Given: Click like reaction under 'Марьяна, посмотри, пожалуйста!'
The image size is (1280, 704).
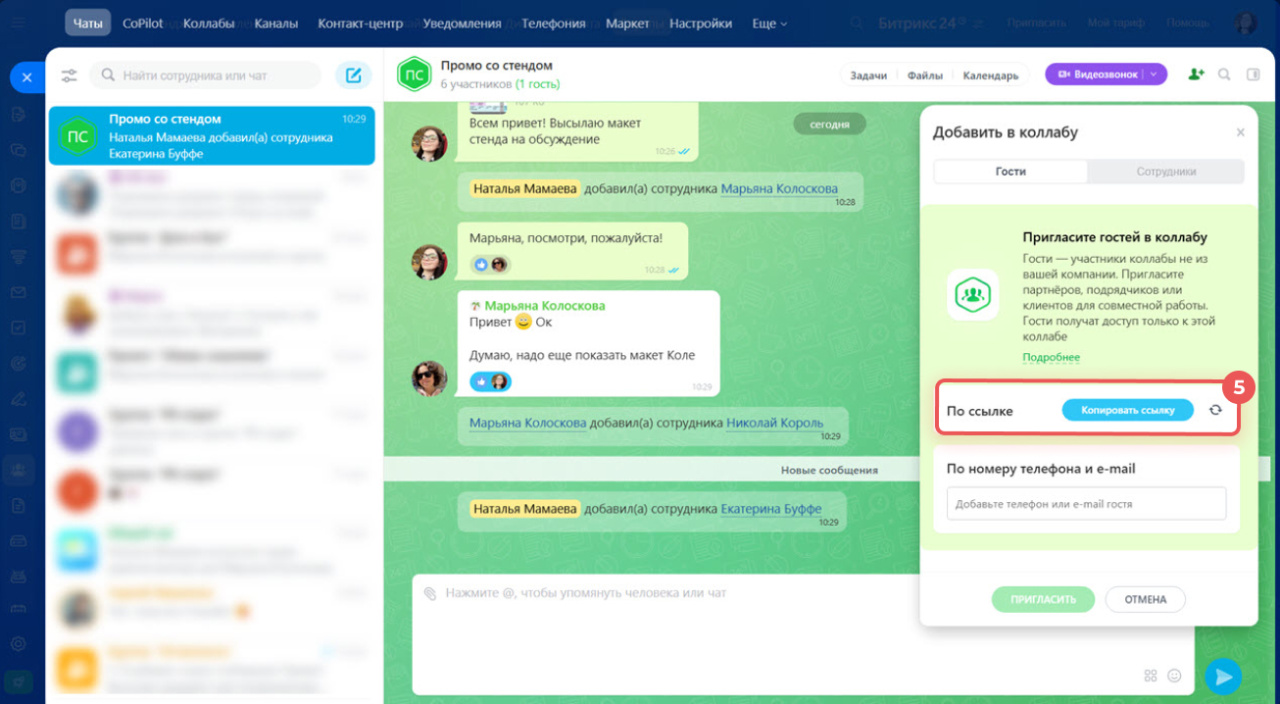Looking at the screenshot, I should point(483,265).
